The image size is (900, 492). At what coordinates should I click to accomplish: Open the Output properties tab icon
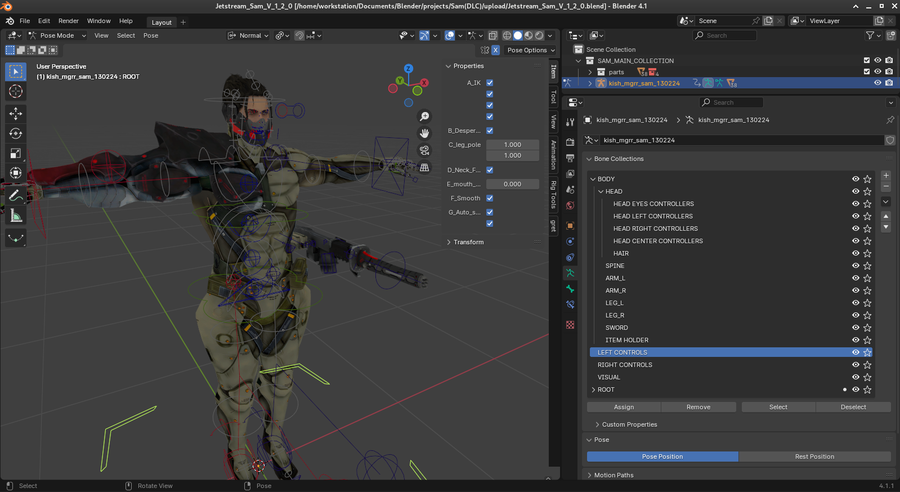tap(570, 158)
